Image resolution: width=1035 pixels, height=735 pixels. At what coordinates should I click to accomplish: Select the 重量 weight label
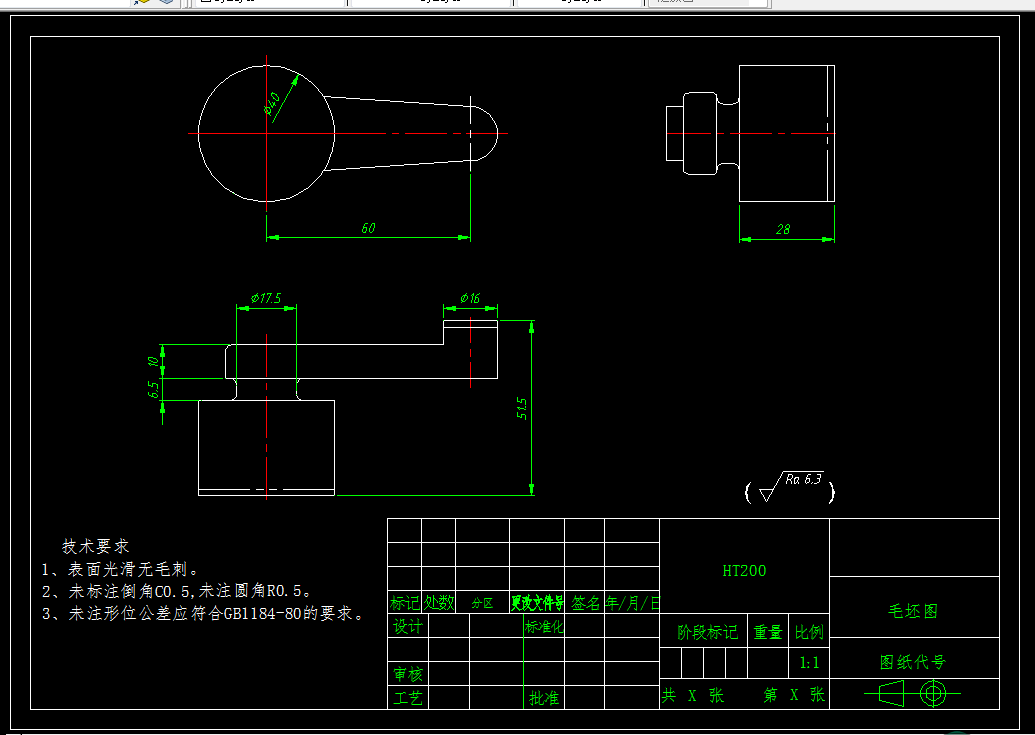(768, 632)
